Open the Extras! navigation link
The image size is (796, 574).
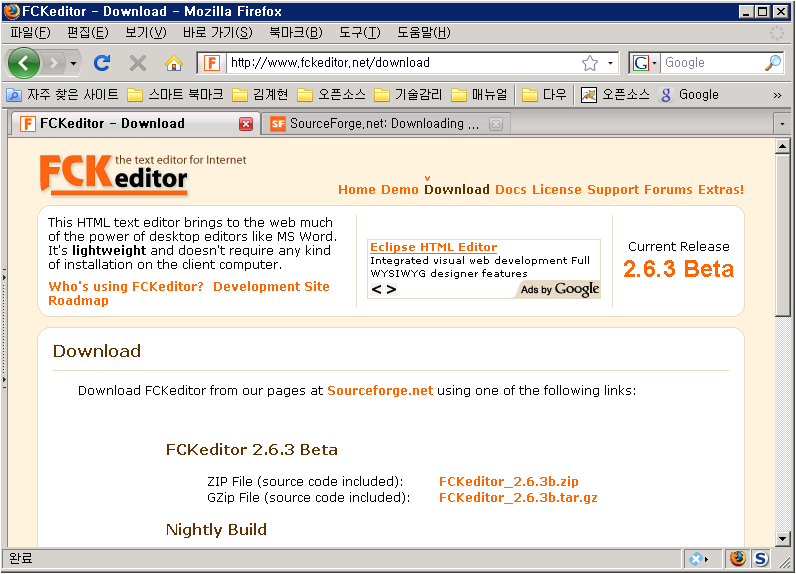coord(721,190)
